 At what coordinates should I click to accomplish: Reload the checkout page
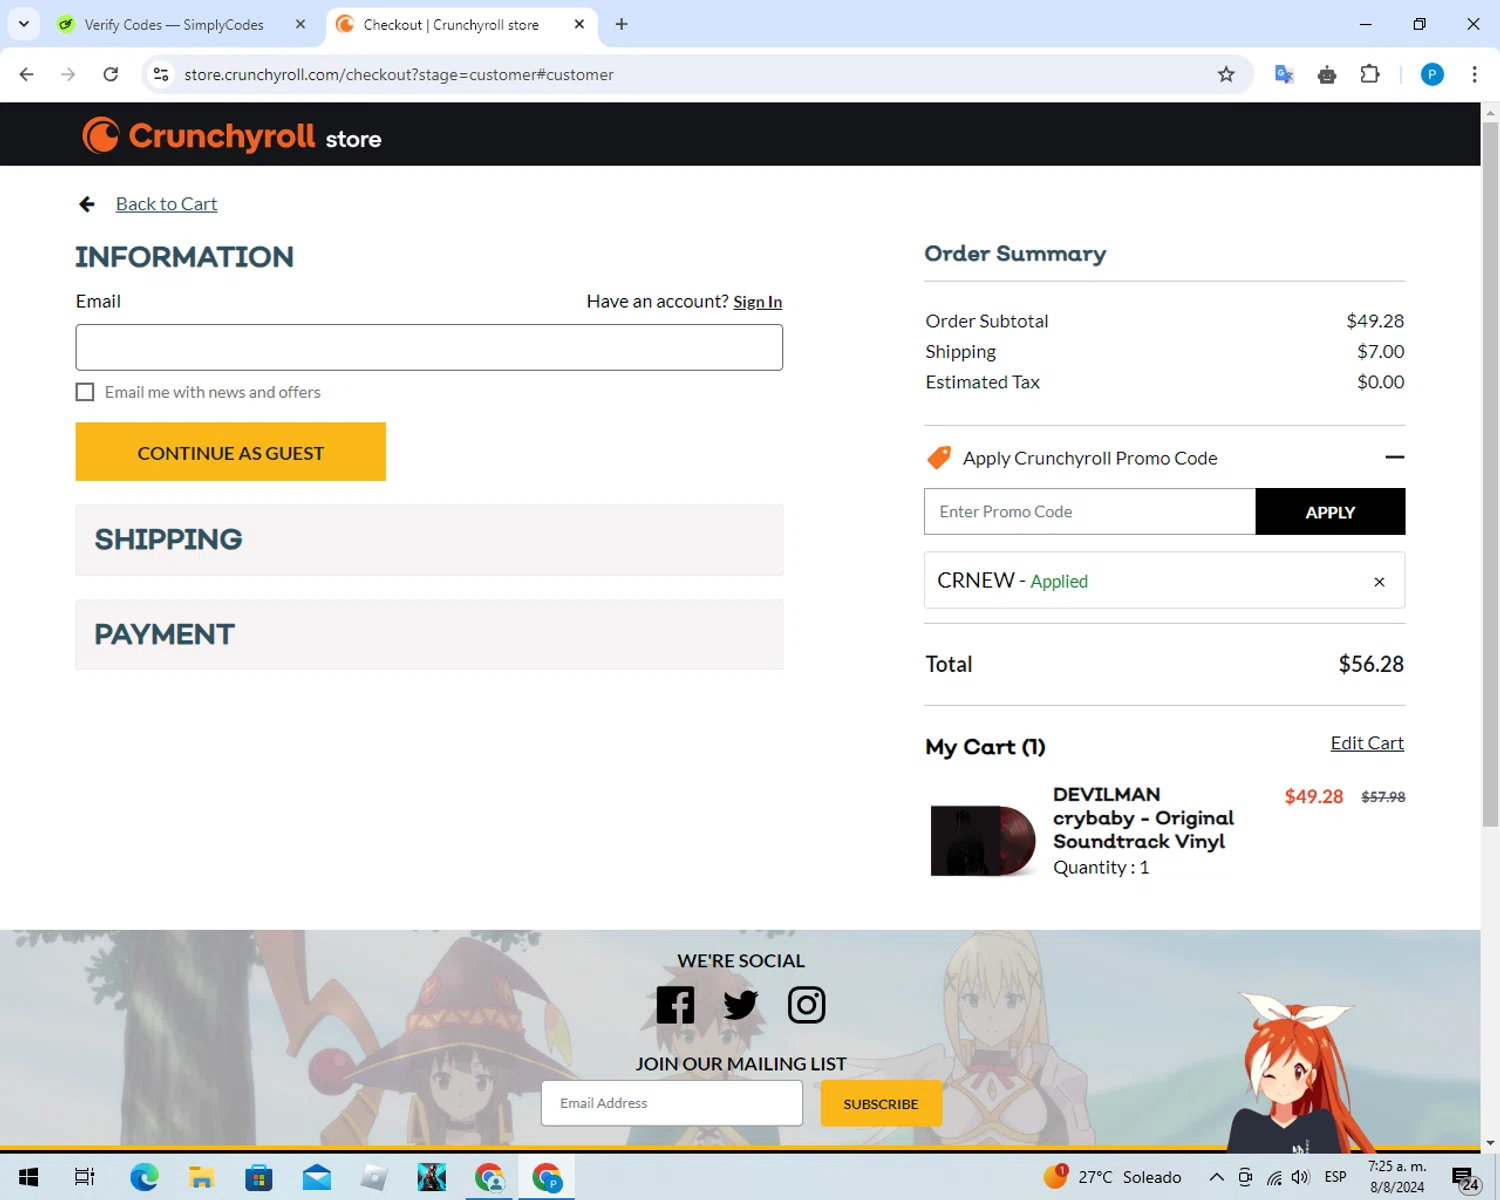[x=111, y=74]
